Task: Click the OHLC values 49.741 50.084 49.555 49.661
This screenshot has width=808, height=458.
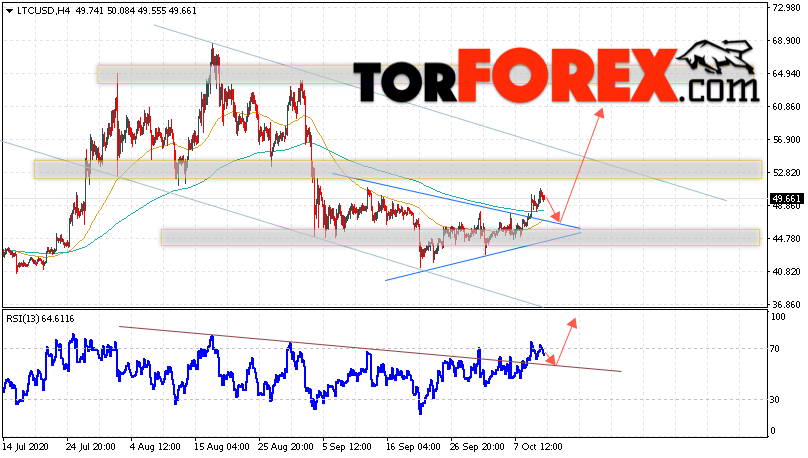Action: 136,11
